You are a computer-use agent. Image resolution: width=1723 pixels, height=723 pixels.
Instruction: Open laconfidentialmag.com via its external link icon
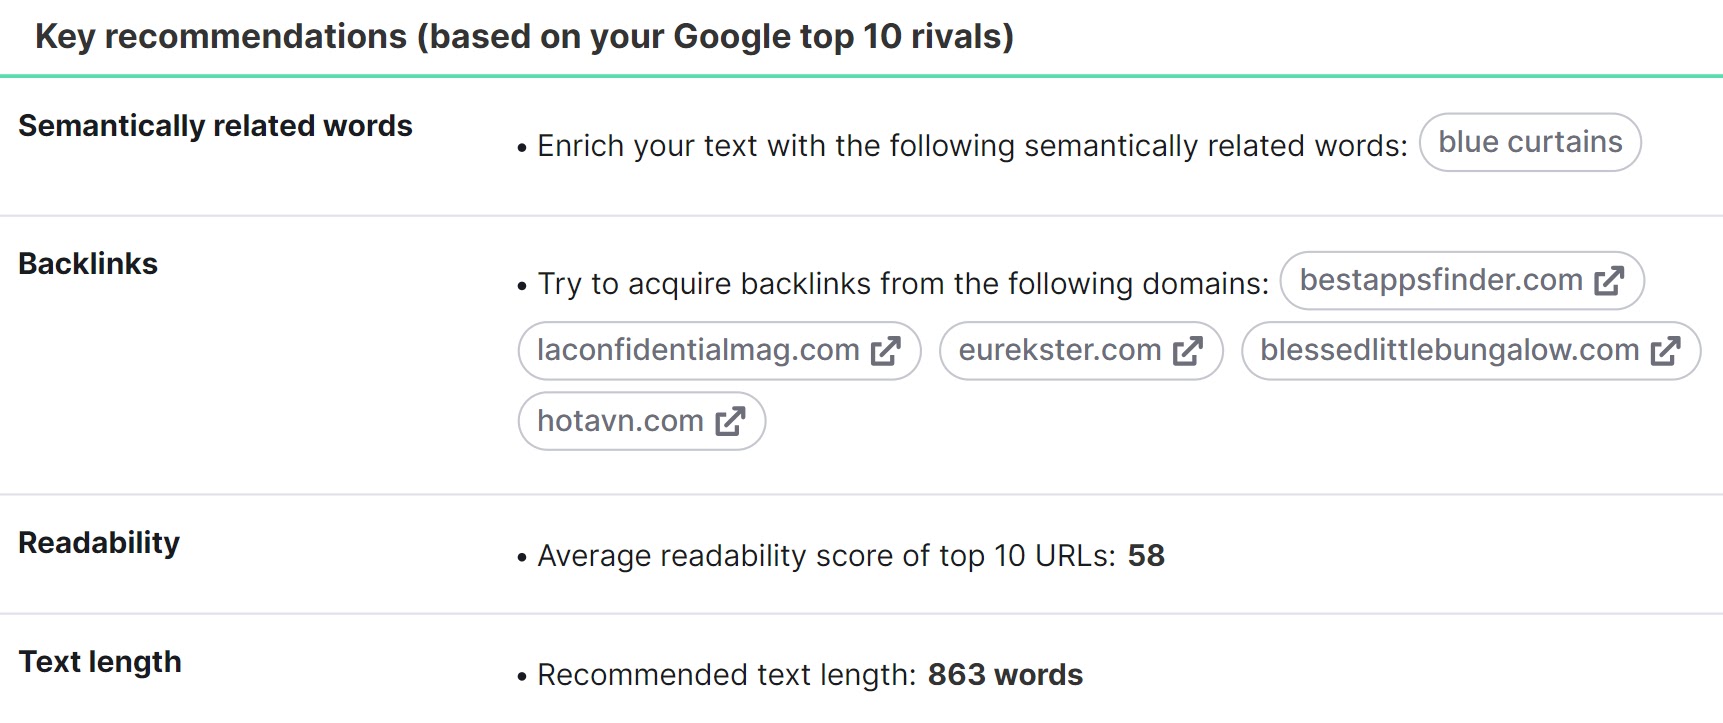[885, 350]
